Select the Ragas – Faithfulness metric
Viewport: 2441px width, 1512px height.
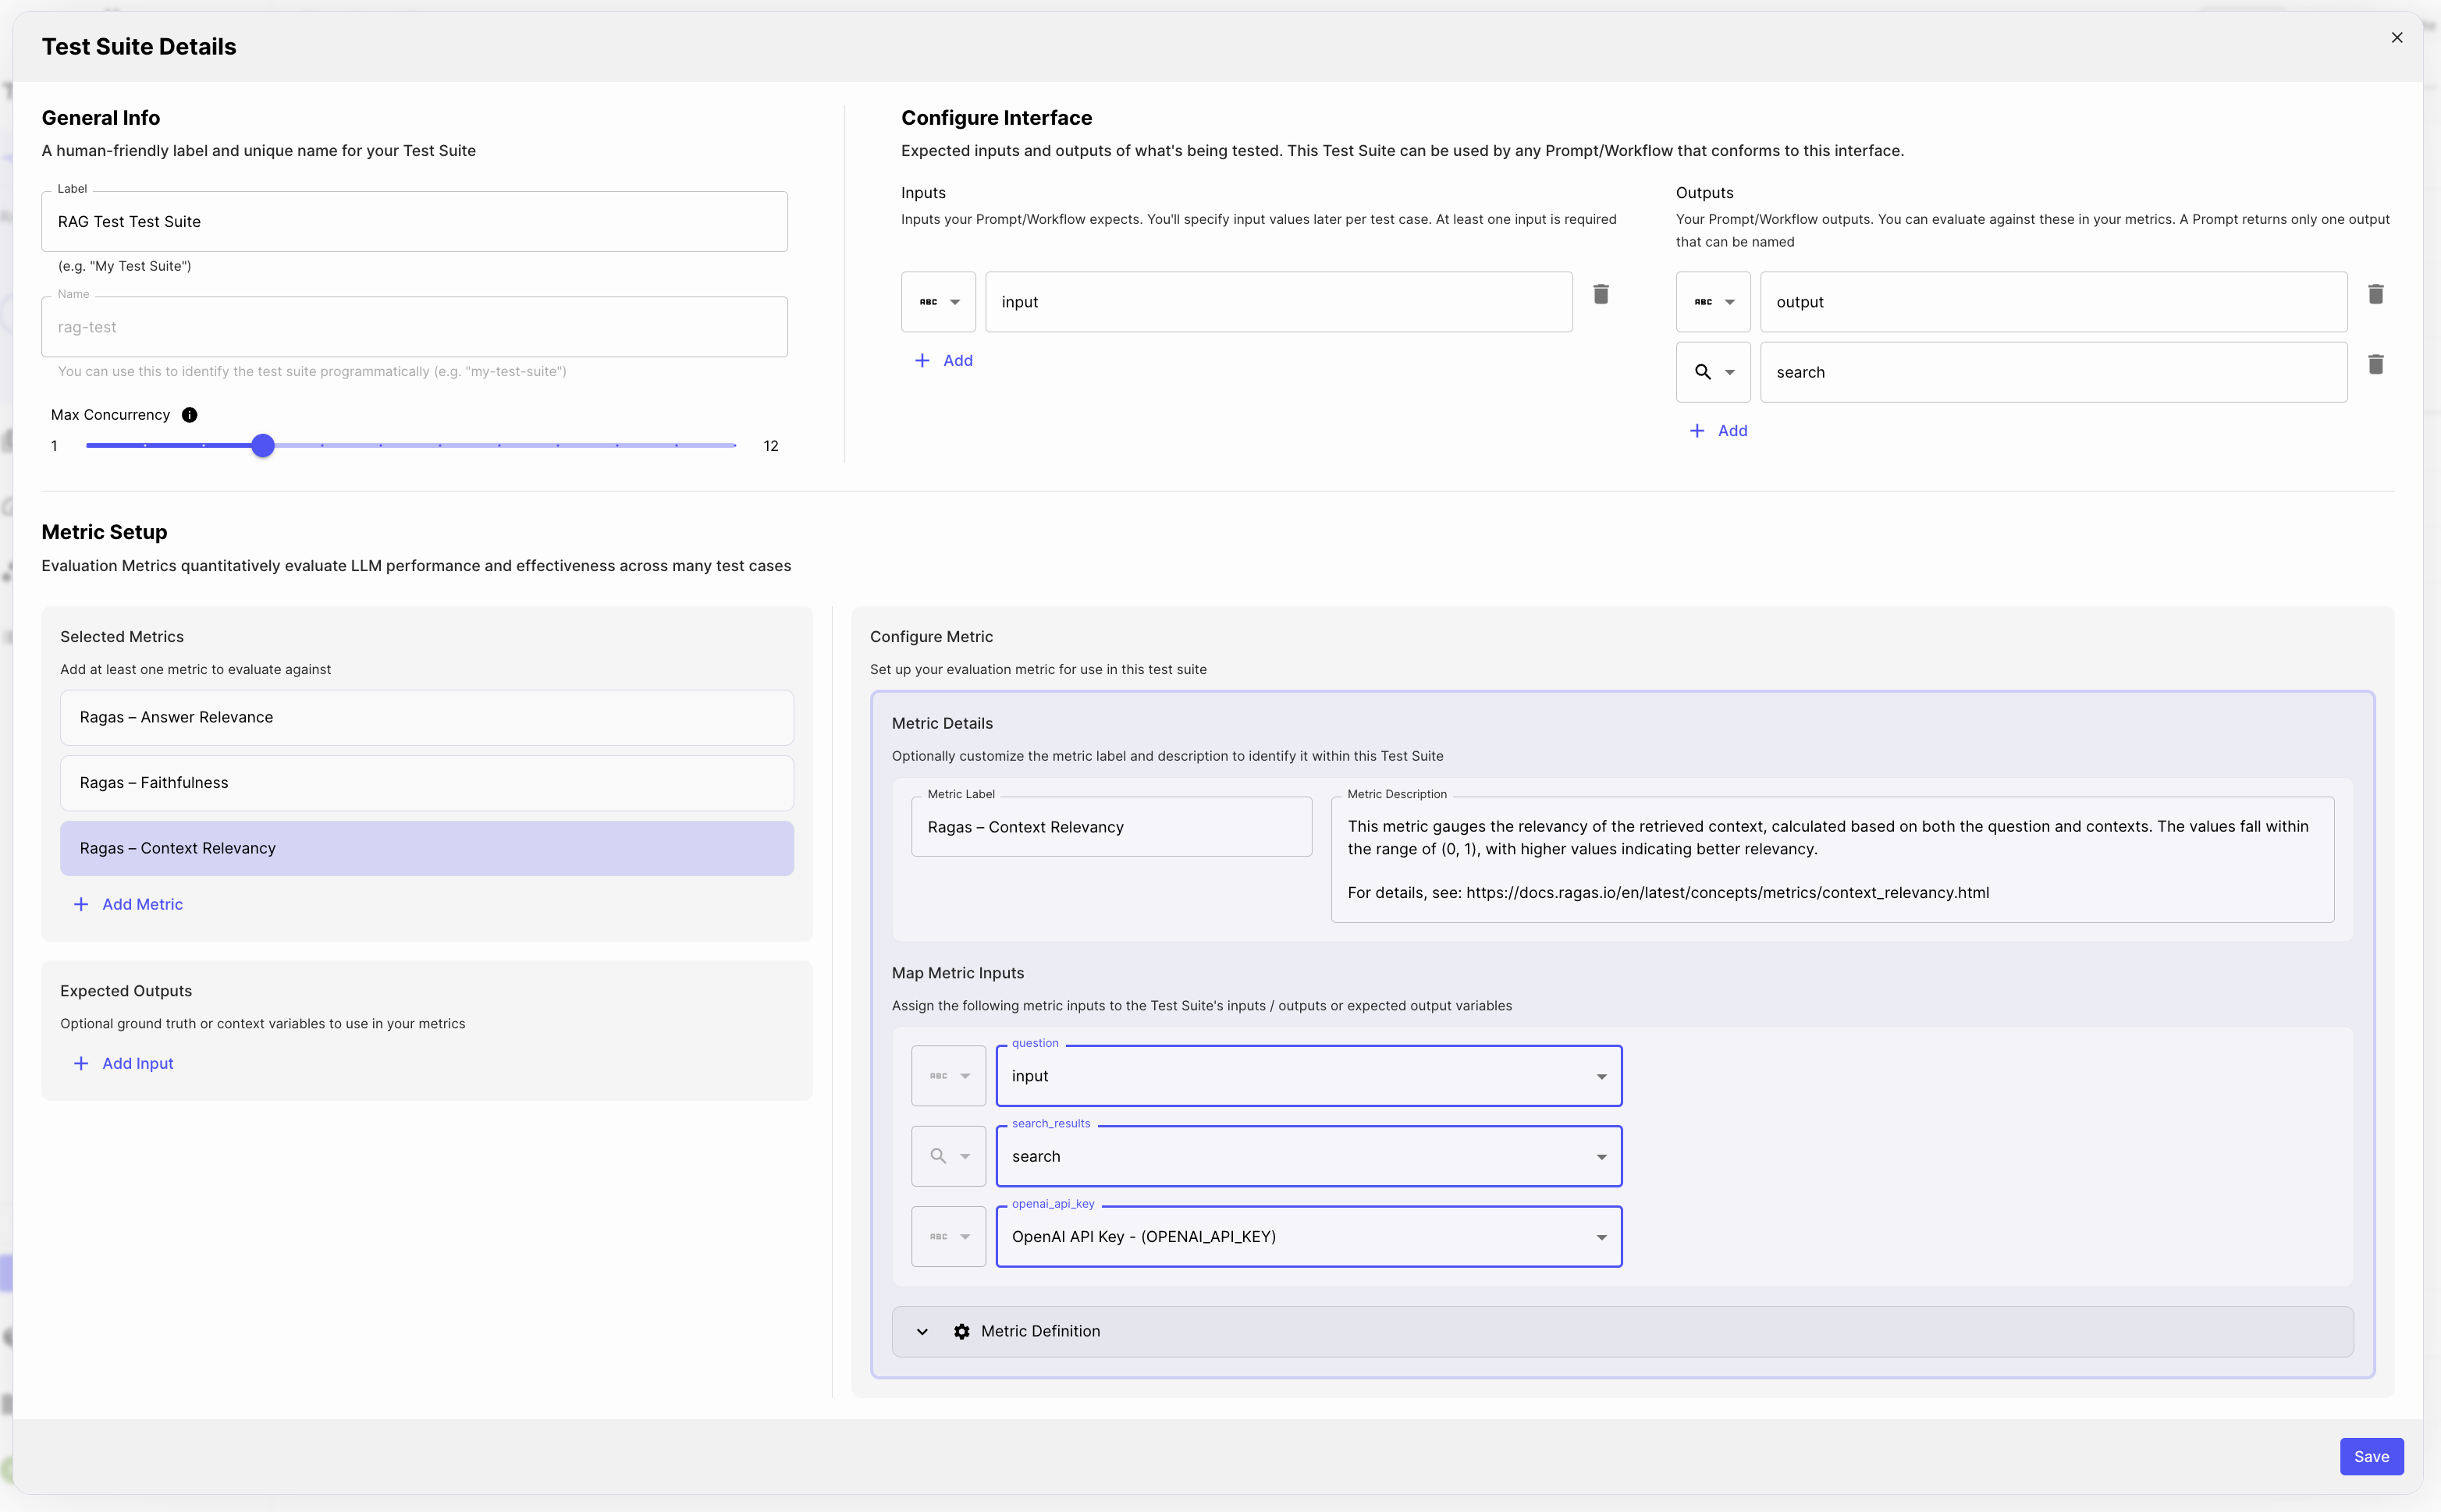pos(425,781)
